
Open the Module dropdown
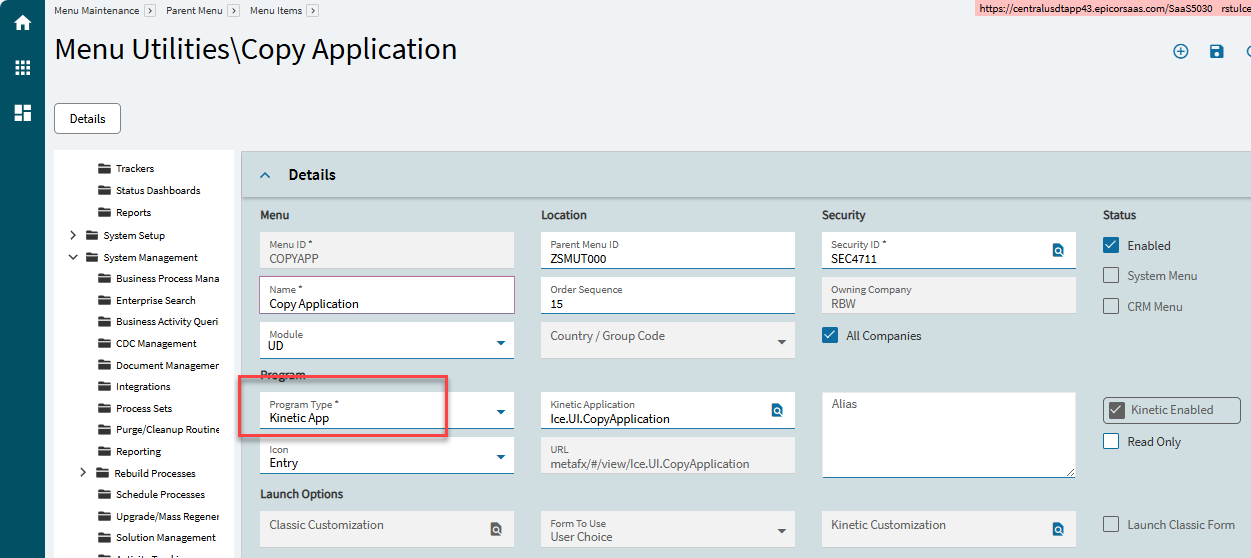point(500,343)
